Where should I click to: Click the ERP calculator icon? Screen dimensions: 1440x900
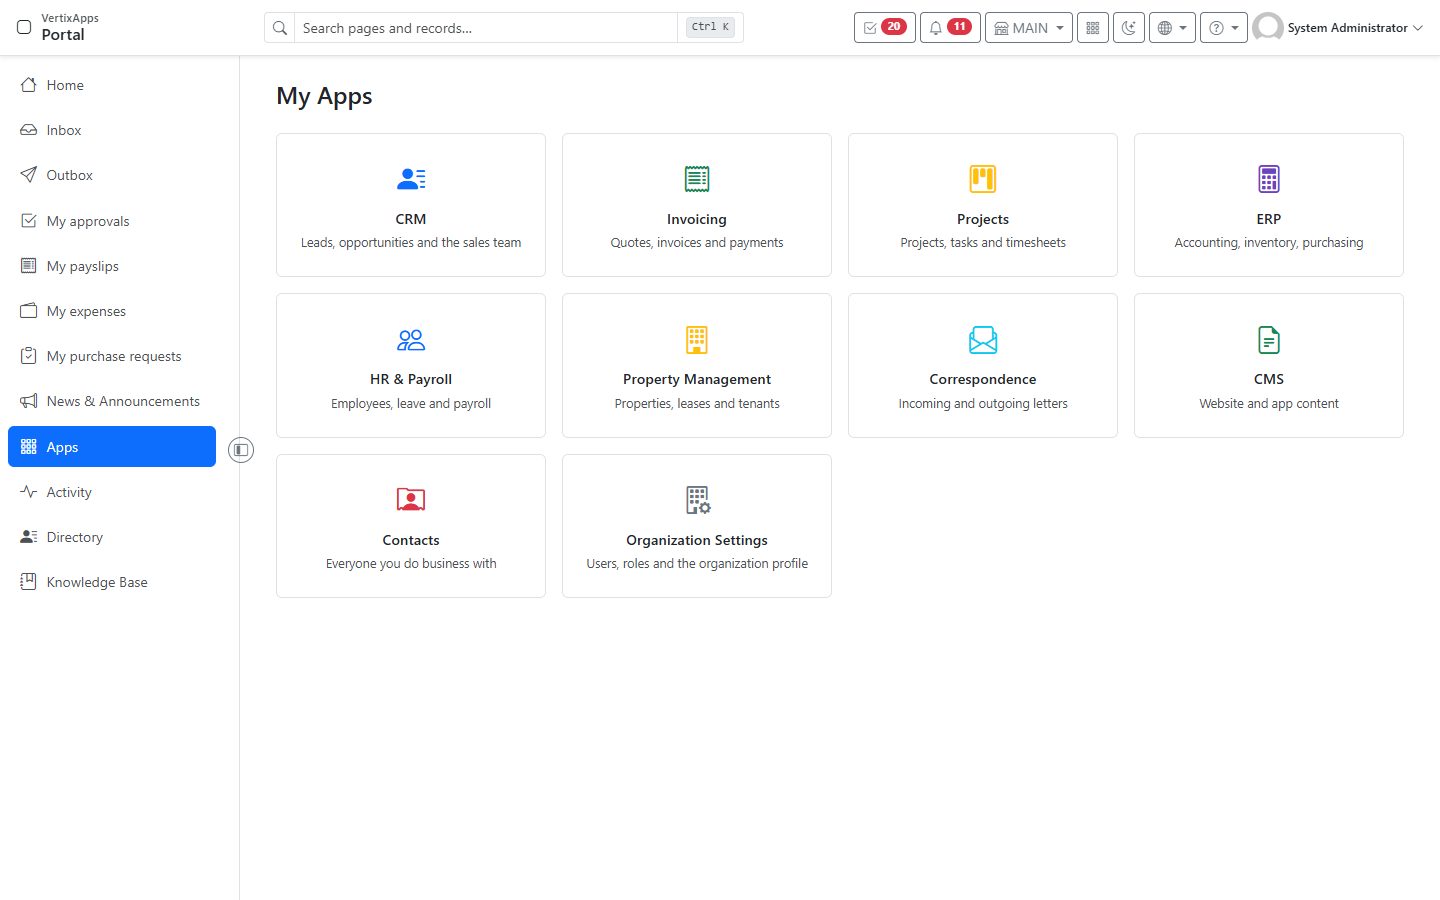tap(1269, 179)
